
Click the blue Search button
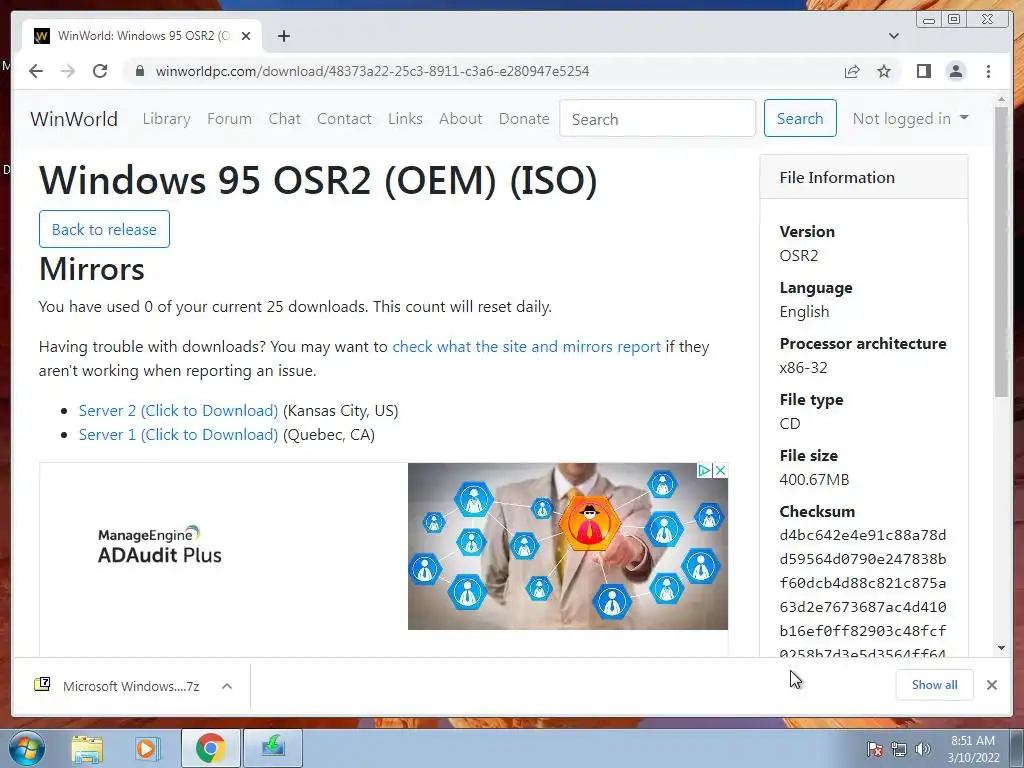(800, 118)
